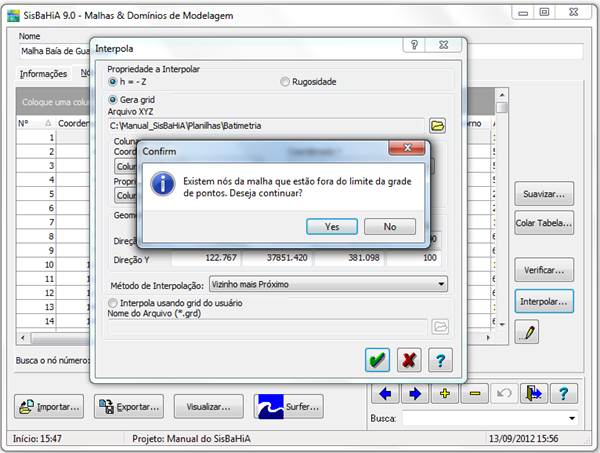Click the Verificar... button
Image resolution: width=600 pixels, height=453 pixels.
pos(544,270)
